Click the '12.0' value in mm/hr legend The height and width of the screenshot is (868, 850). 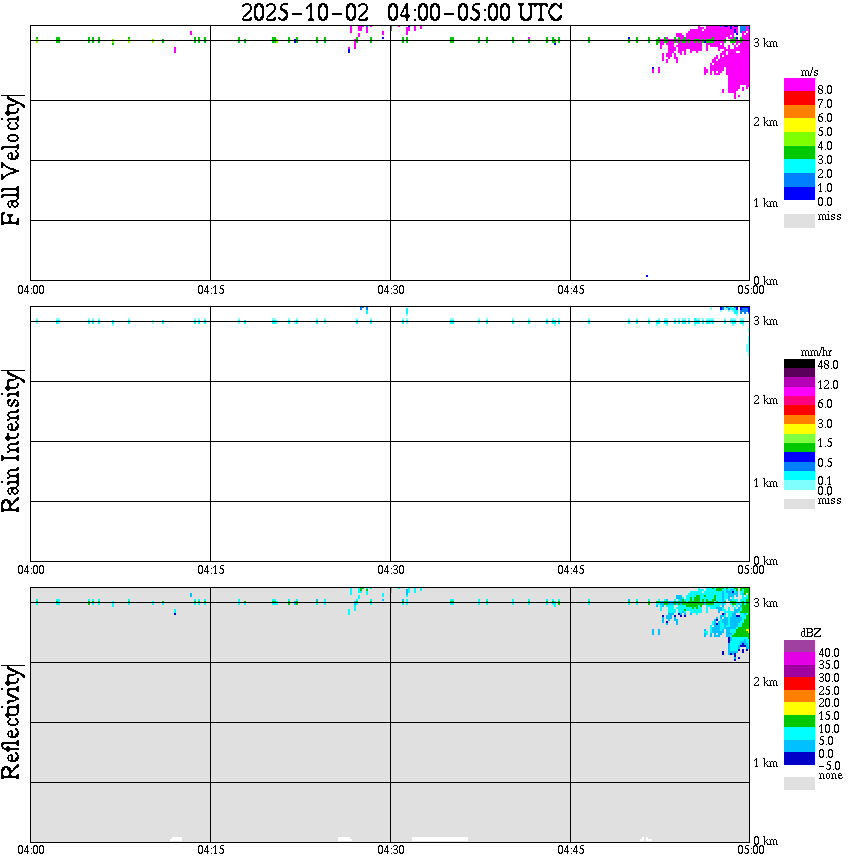(828, 385)
